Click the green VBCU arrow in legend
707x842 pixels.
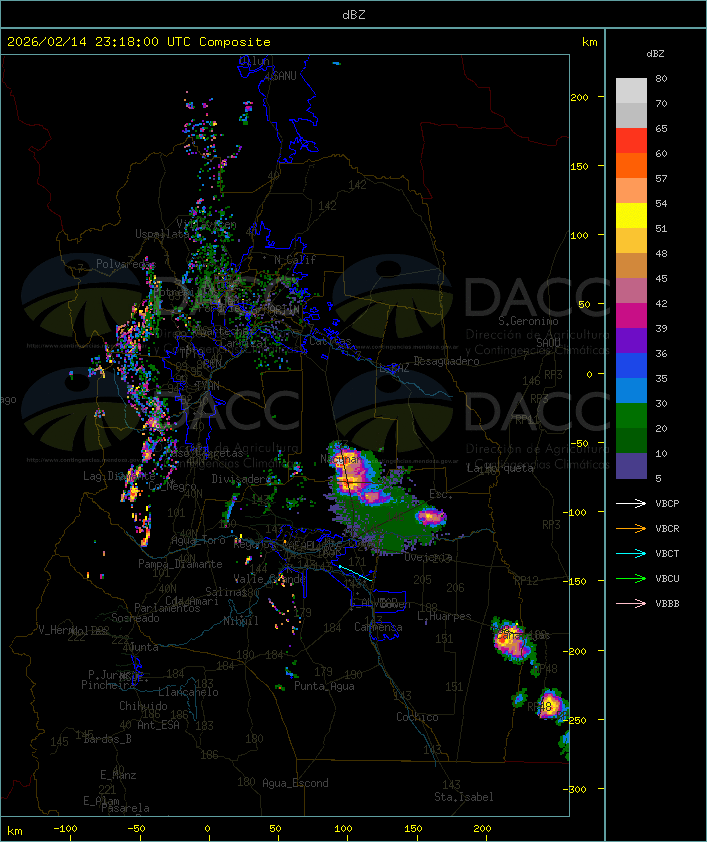point(631,578)
